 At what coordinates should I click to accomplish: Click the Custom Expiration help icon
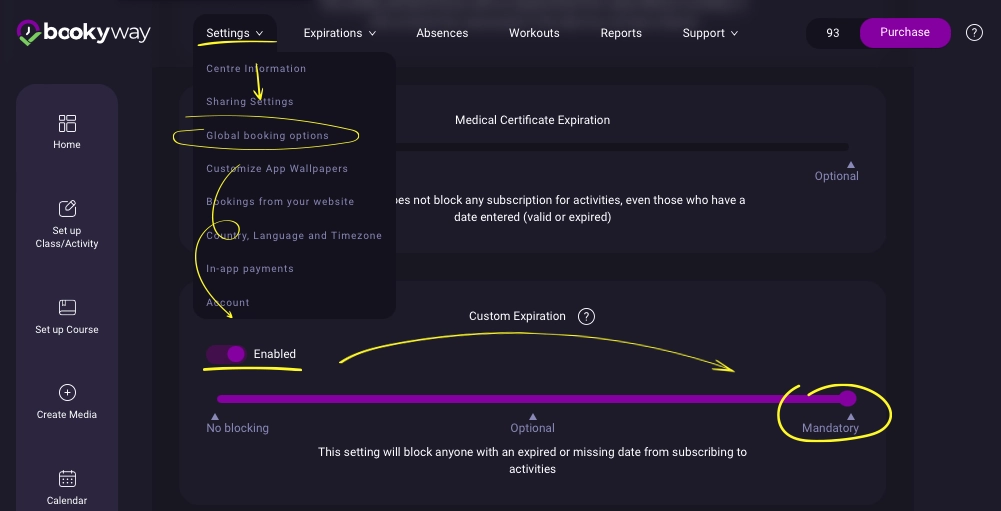click(x=587, y=316)
